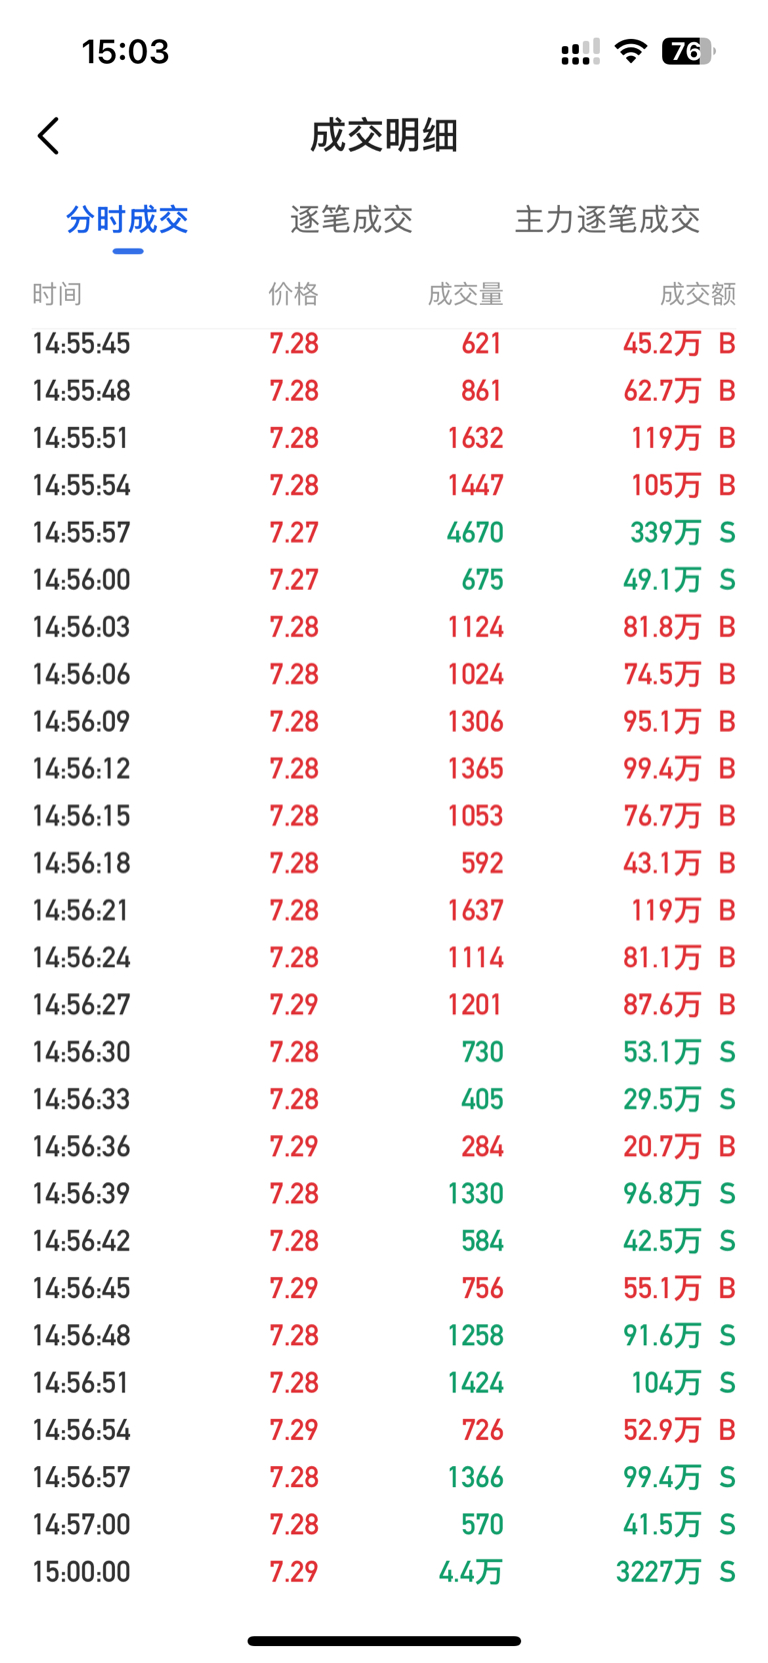This screenshot has height=1663, width=768.
Task: Tap the cellular signal icon
Action: 580,52
